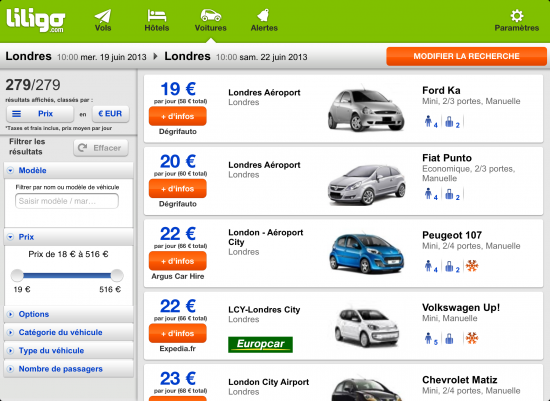Click Argus Car Hire provider name
Screen dimensions: 550x401
177,276
